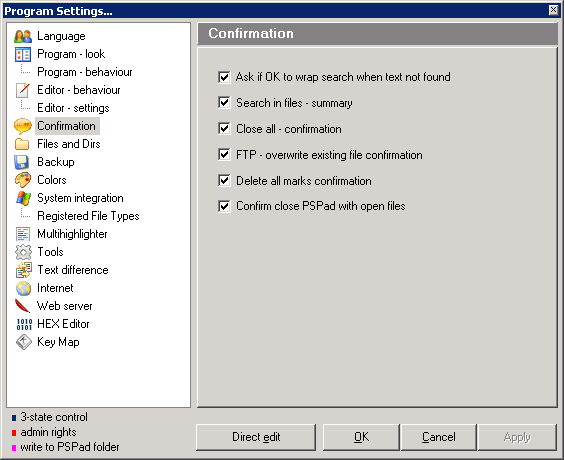Click the Multihighlighter icon
The width and height of the screenshot is (564, 460).
[23, 234]
